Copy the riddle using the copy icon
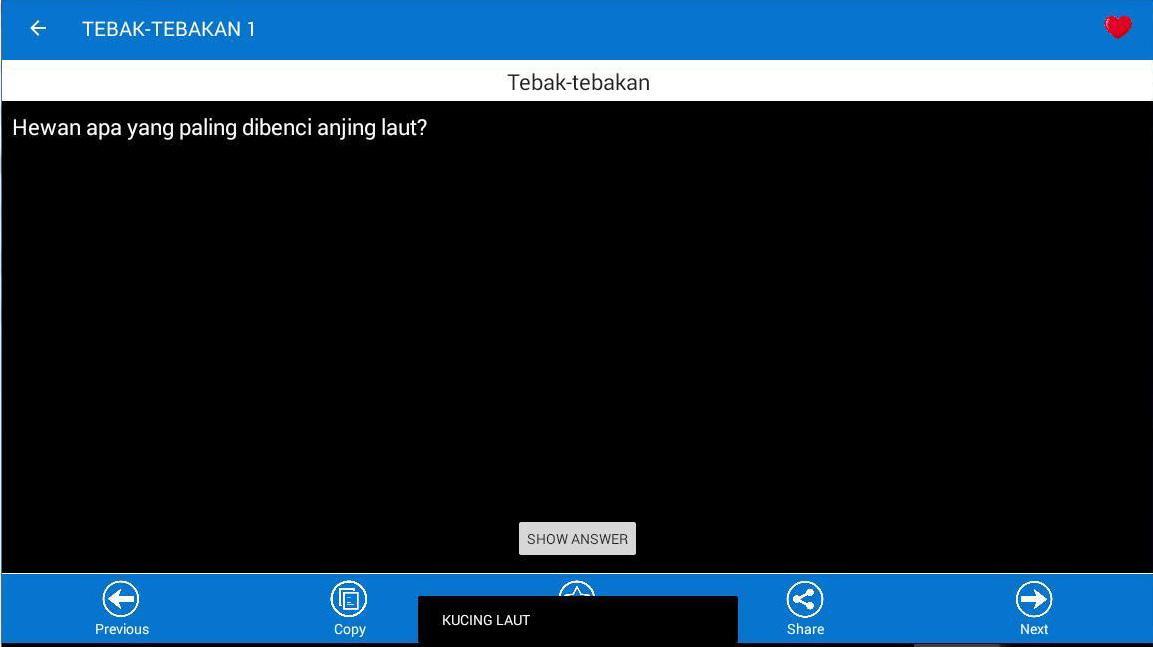The height and width of the screenshot is (647, 1153). click(x=349, y=599)
